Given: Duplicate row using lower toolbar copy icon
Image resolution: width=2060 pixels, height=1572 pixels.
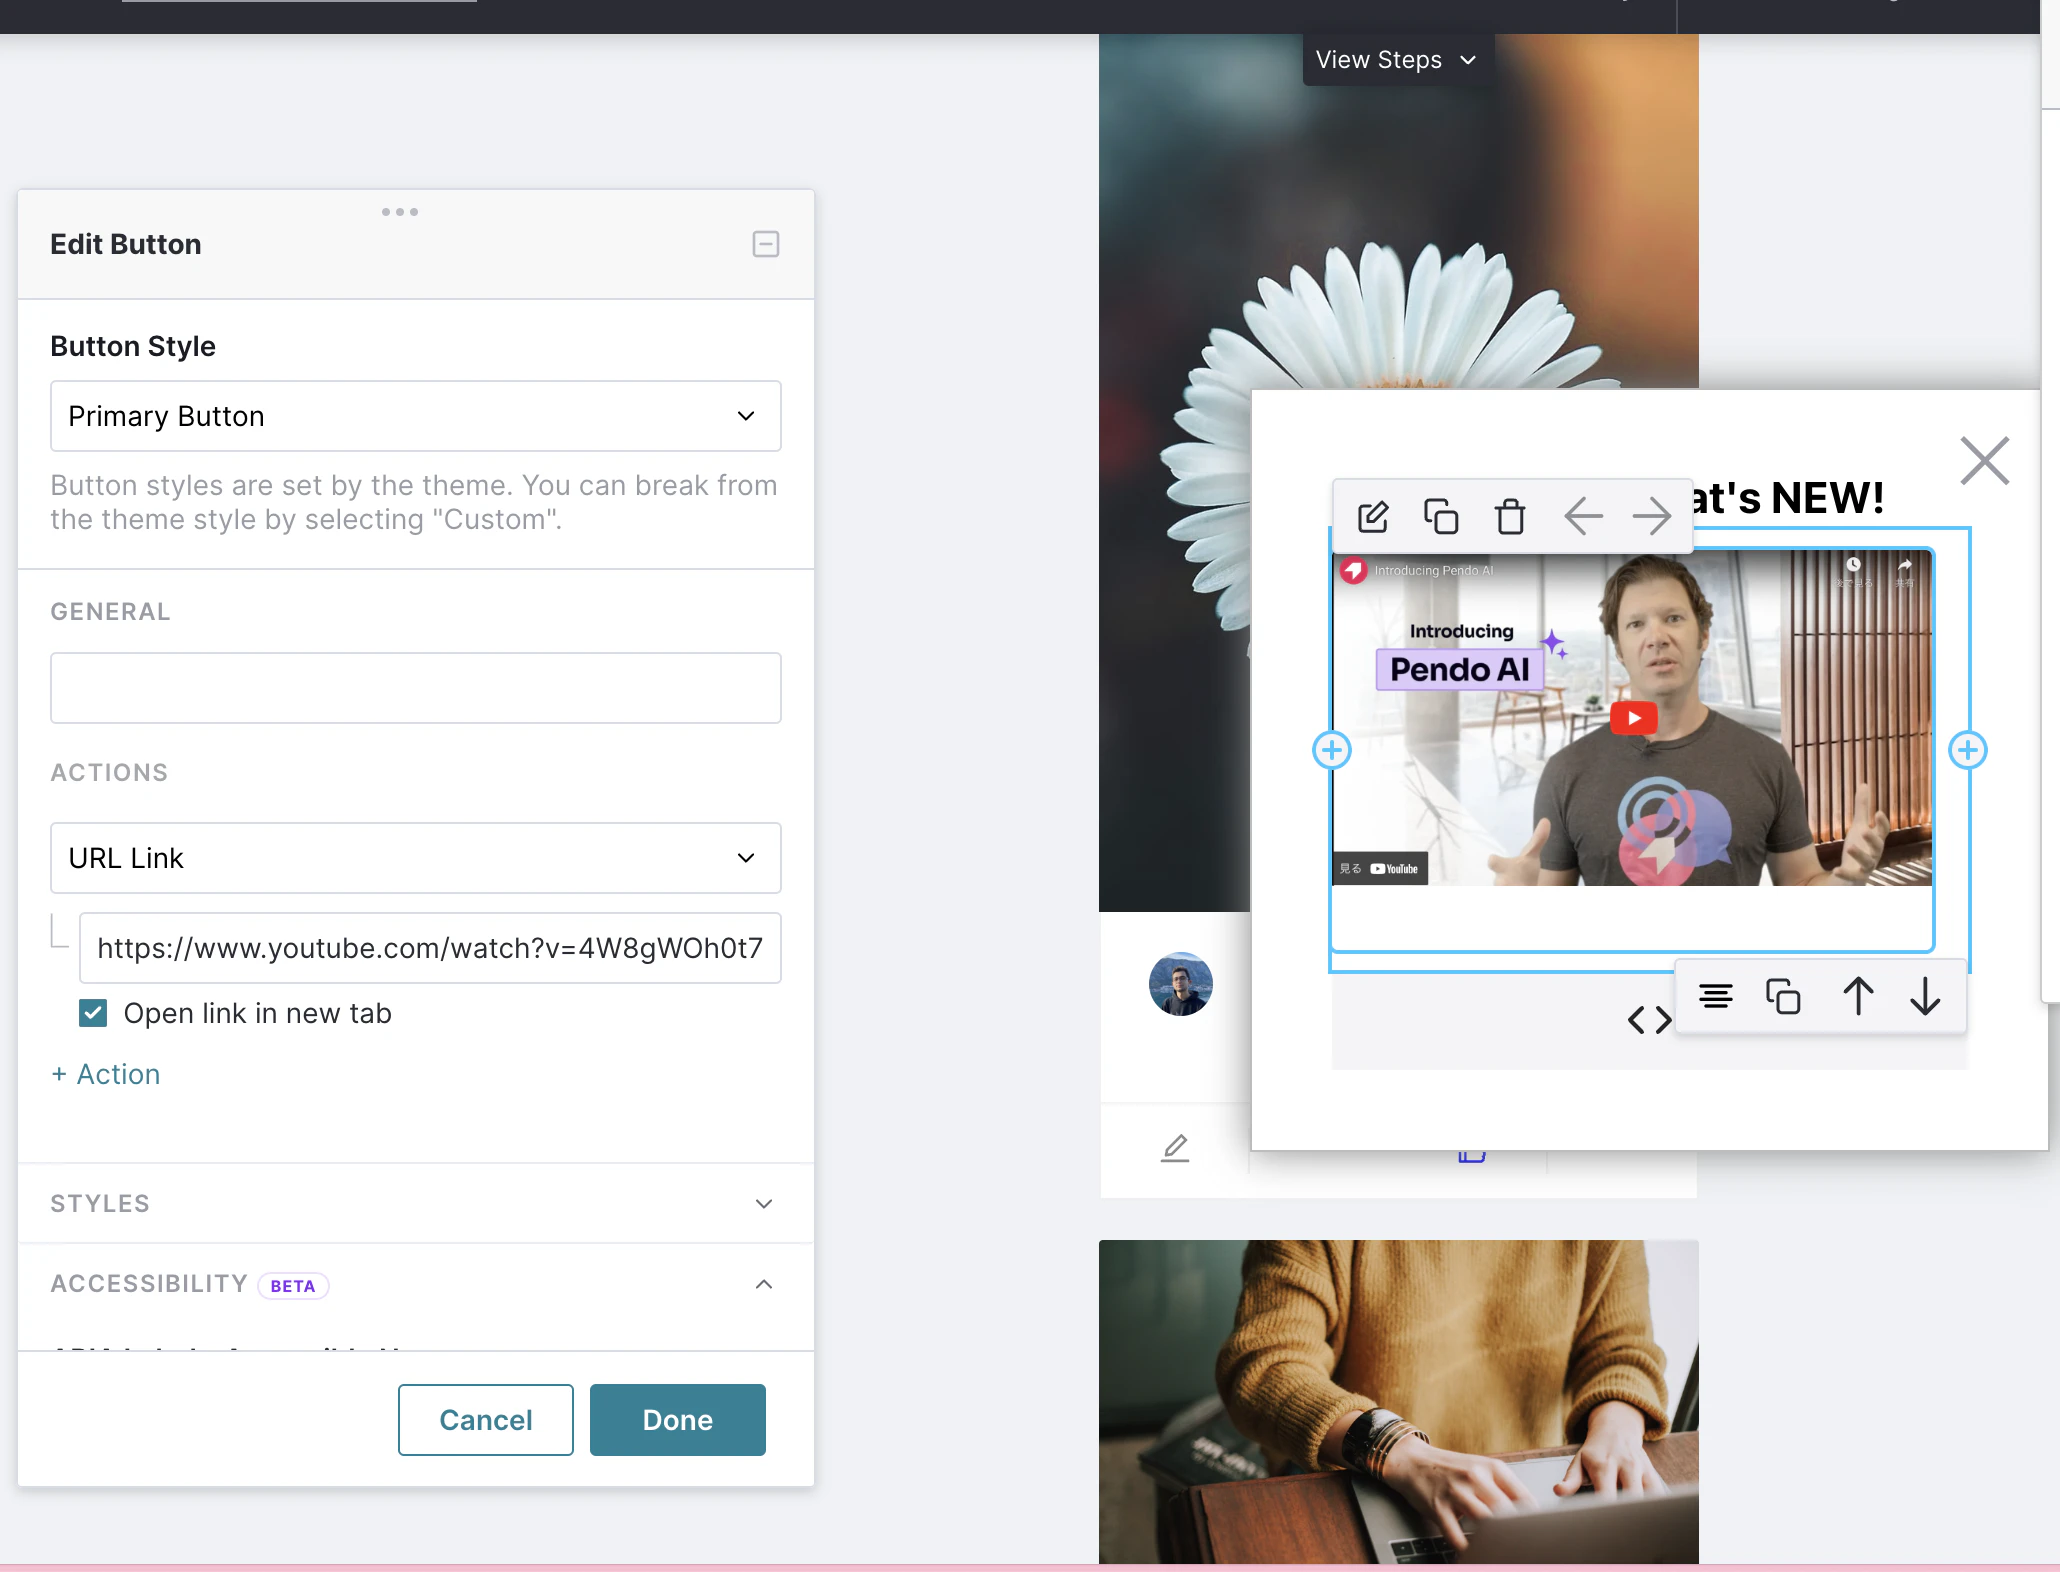Looking at the screenshot, I should pos(1783,996).
